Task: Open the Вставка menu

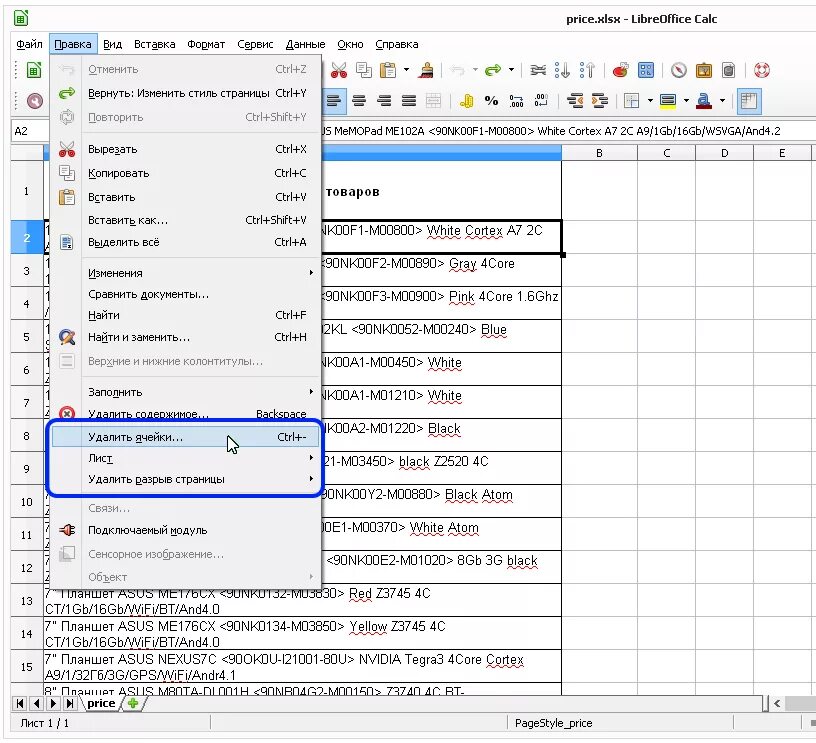Action: [155, 44]
